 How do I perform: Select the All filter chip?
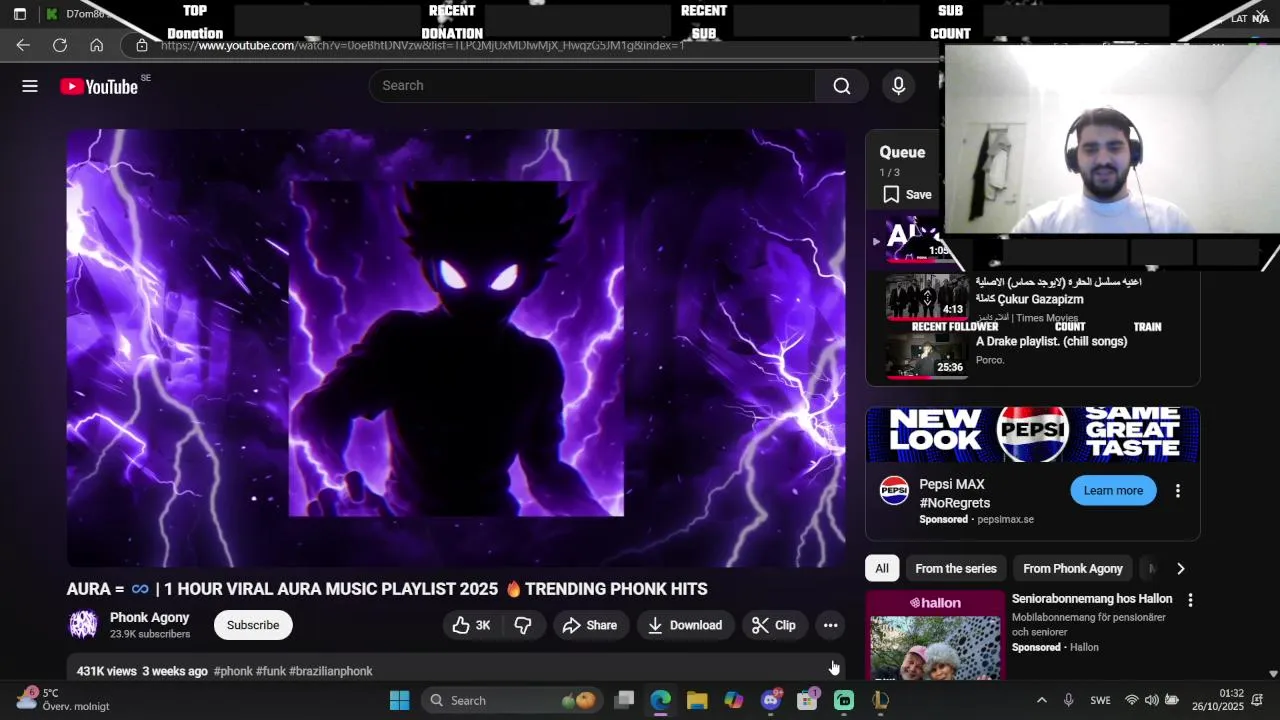point(882,568)
